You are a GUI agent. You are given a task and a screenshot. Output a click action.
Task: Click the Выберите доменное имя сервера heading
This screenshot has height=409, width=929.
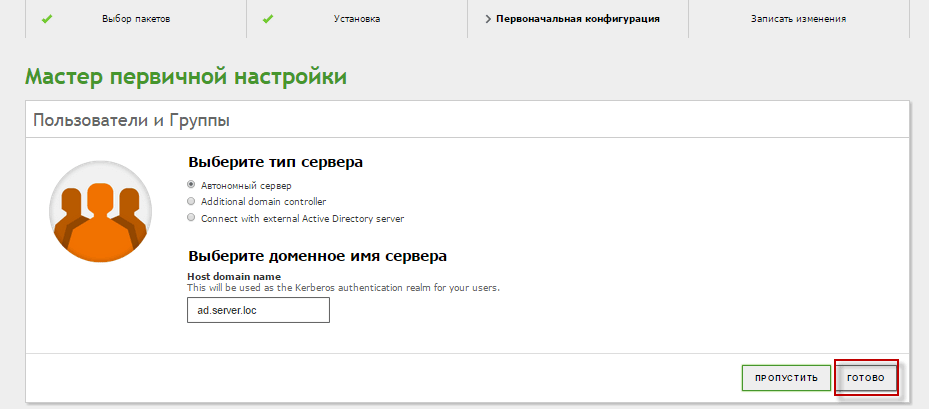317,255
